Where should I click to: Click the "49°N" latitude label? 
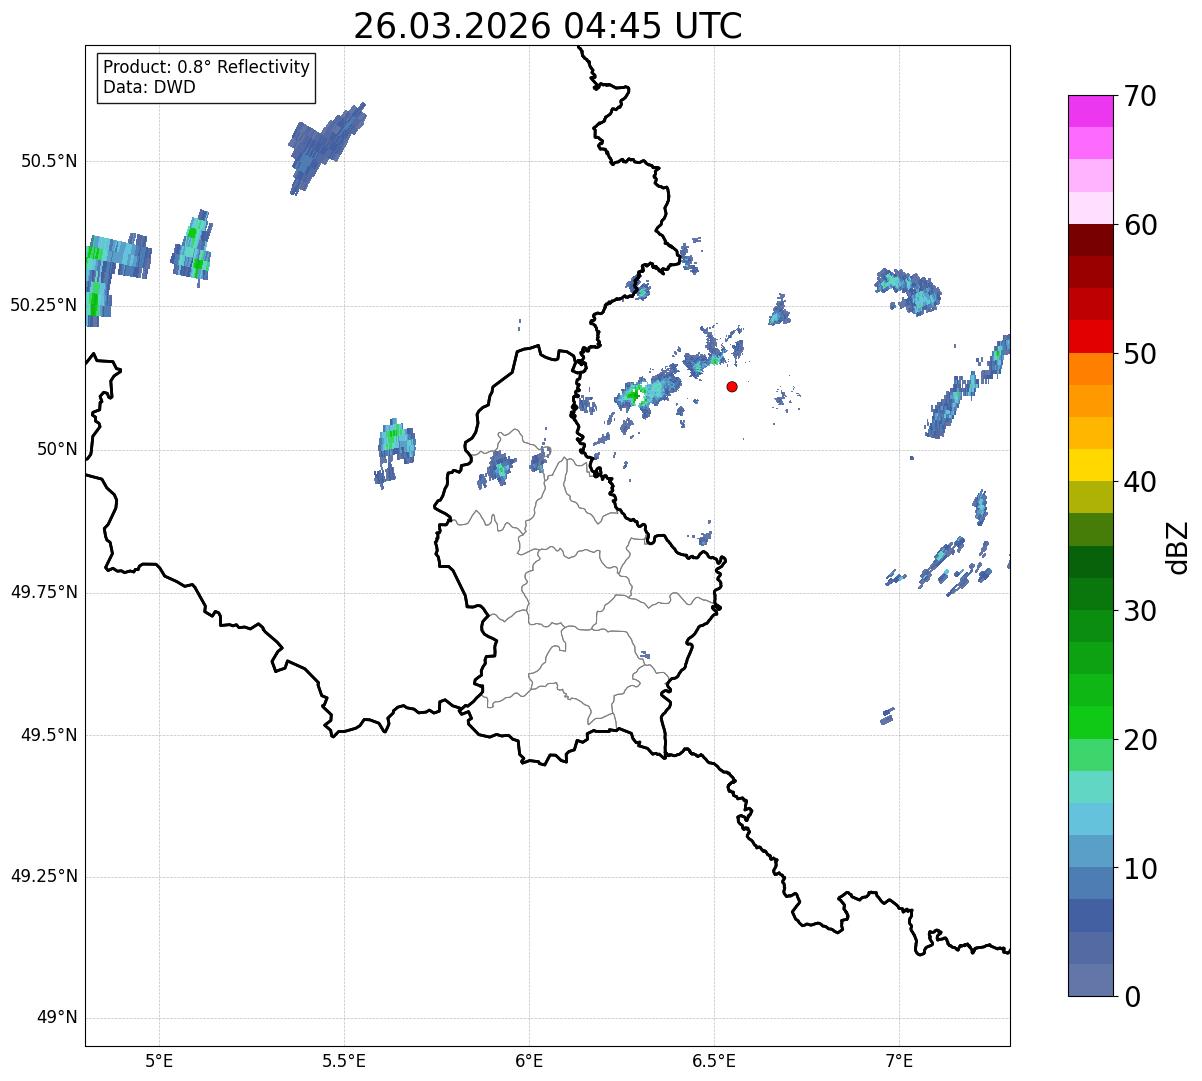(x=57, y=1018)
